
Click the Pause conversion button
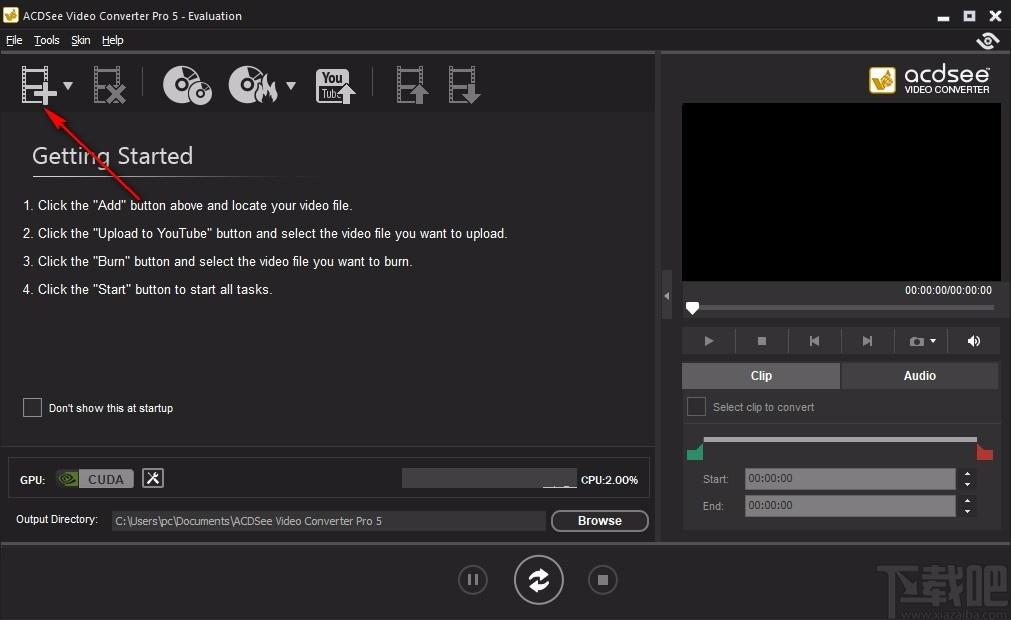coord(473,580)
